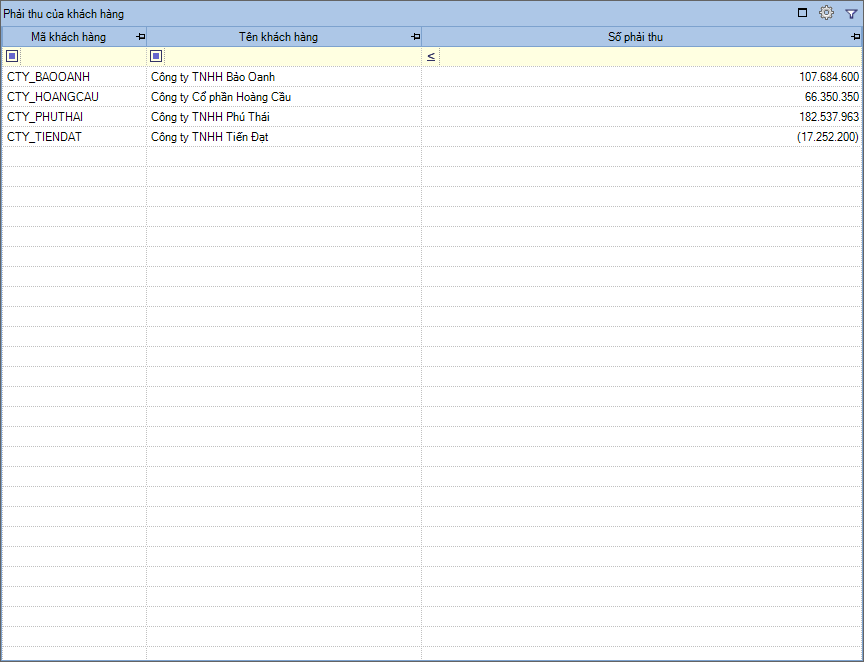The width and height of the screenshot is (864, 662).
Task: Sort by Số phải thu column header
Action: click(x=635, y=37)
